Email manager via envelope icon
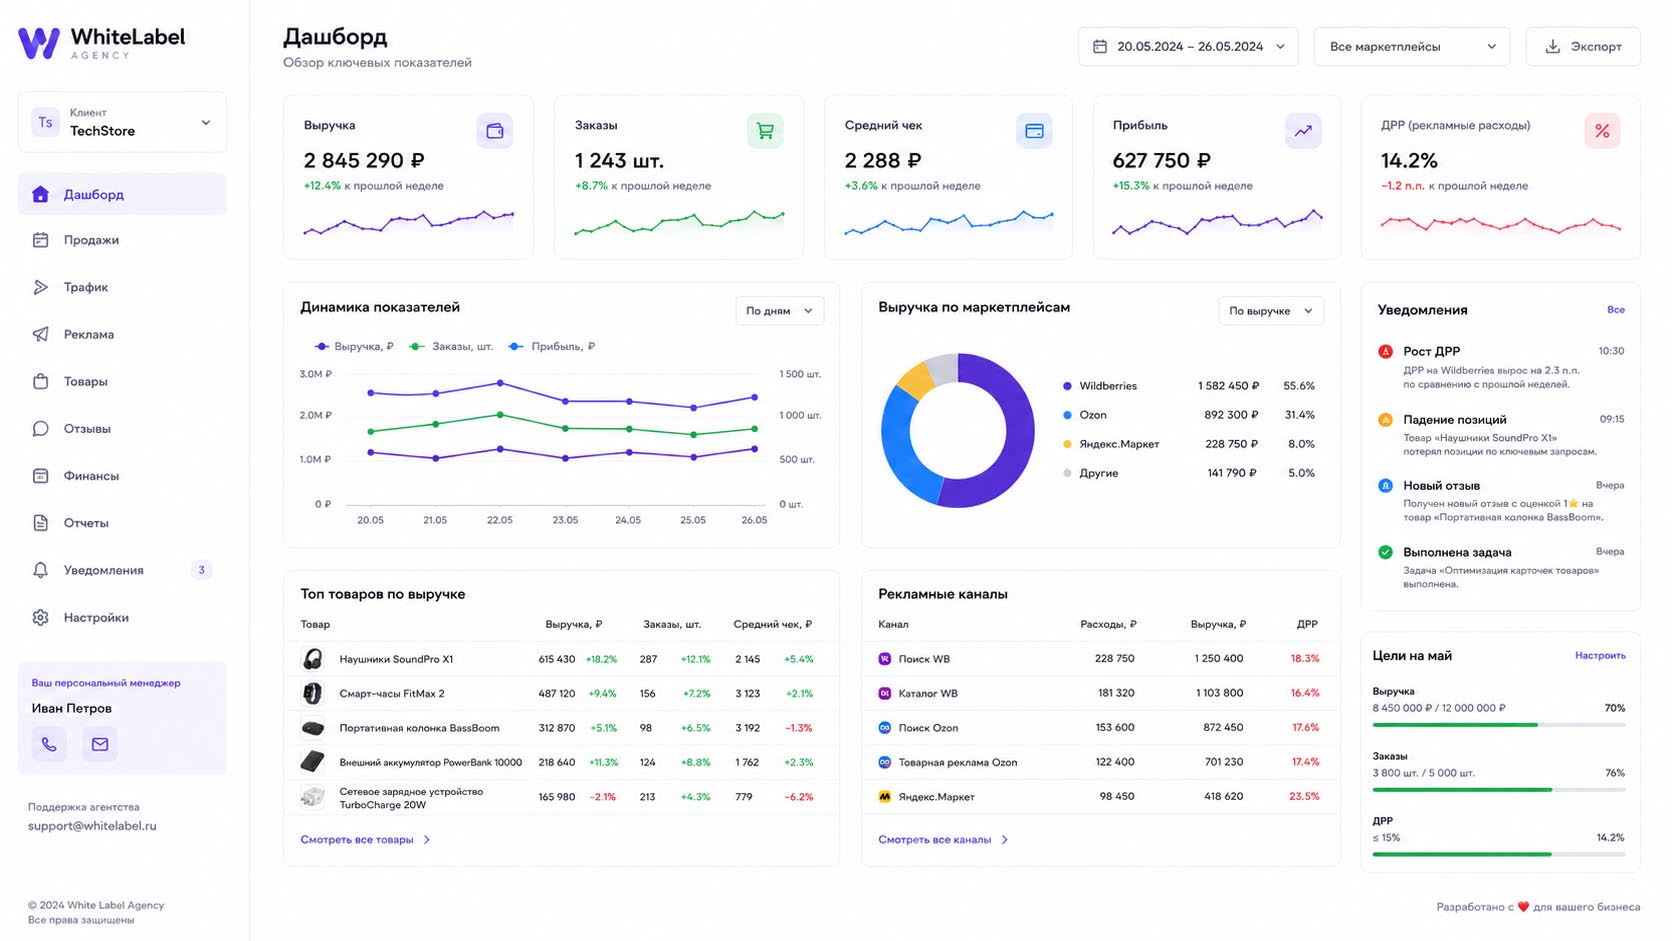The width and height of the screenshot is (1672, 941). tap(100, 744)
